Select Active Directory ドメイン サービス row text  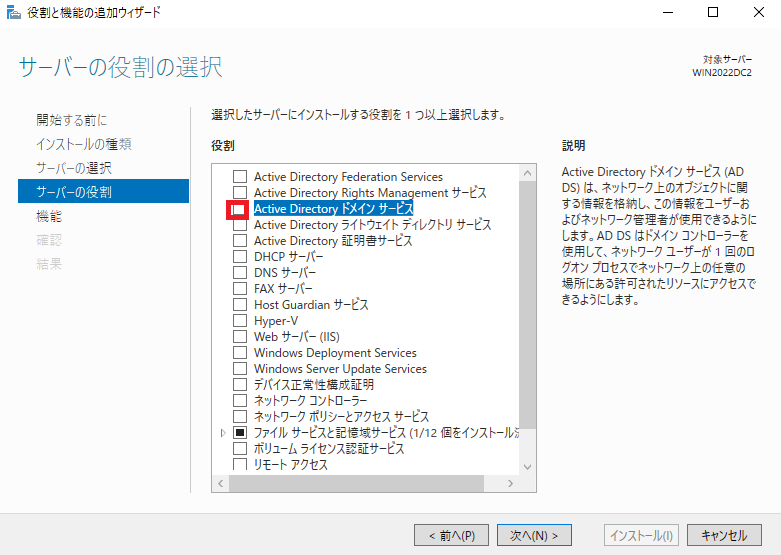tap(333, 208)
